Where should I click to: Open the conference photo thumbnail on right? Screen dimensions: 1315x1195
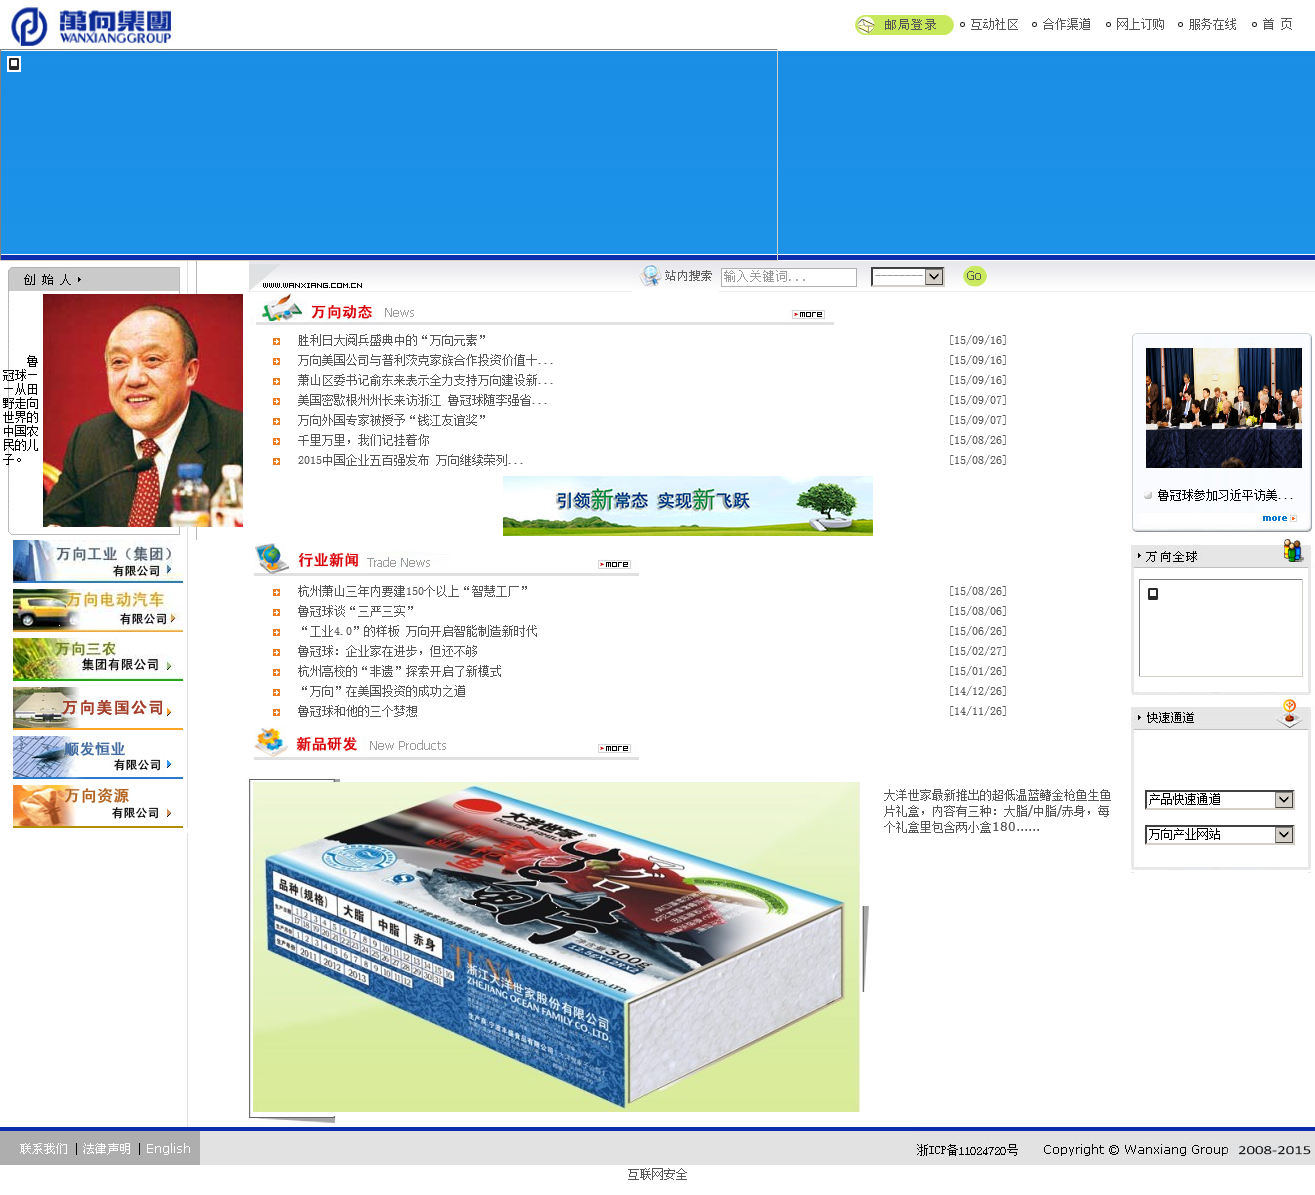(x=1224, y=408)
